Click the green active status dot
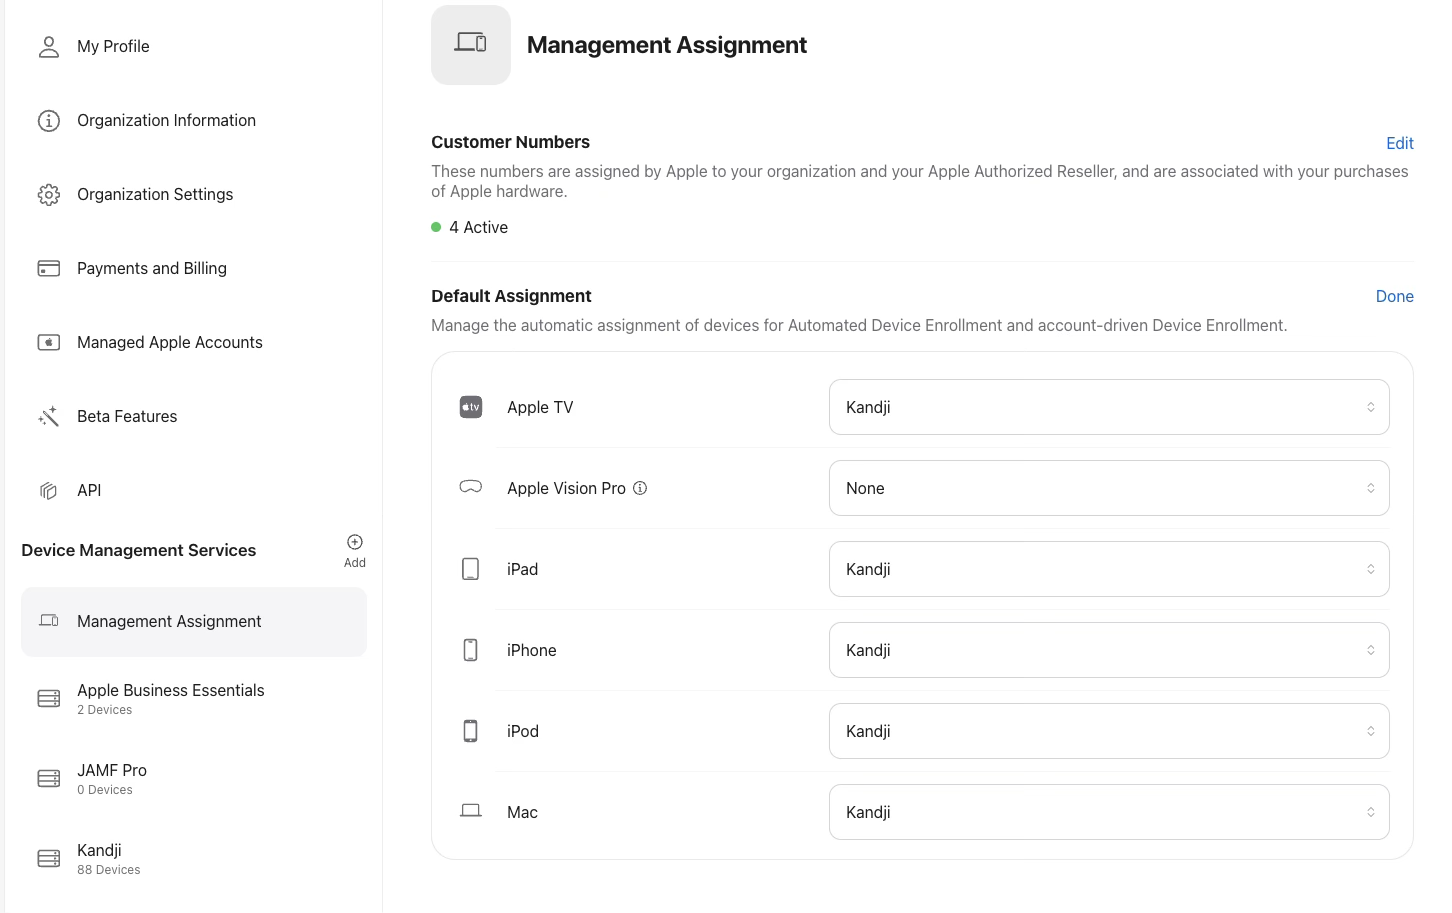This screenshot has height=913, width=1452. pyautogui.click(x=436, y=227)
